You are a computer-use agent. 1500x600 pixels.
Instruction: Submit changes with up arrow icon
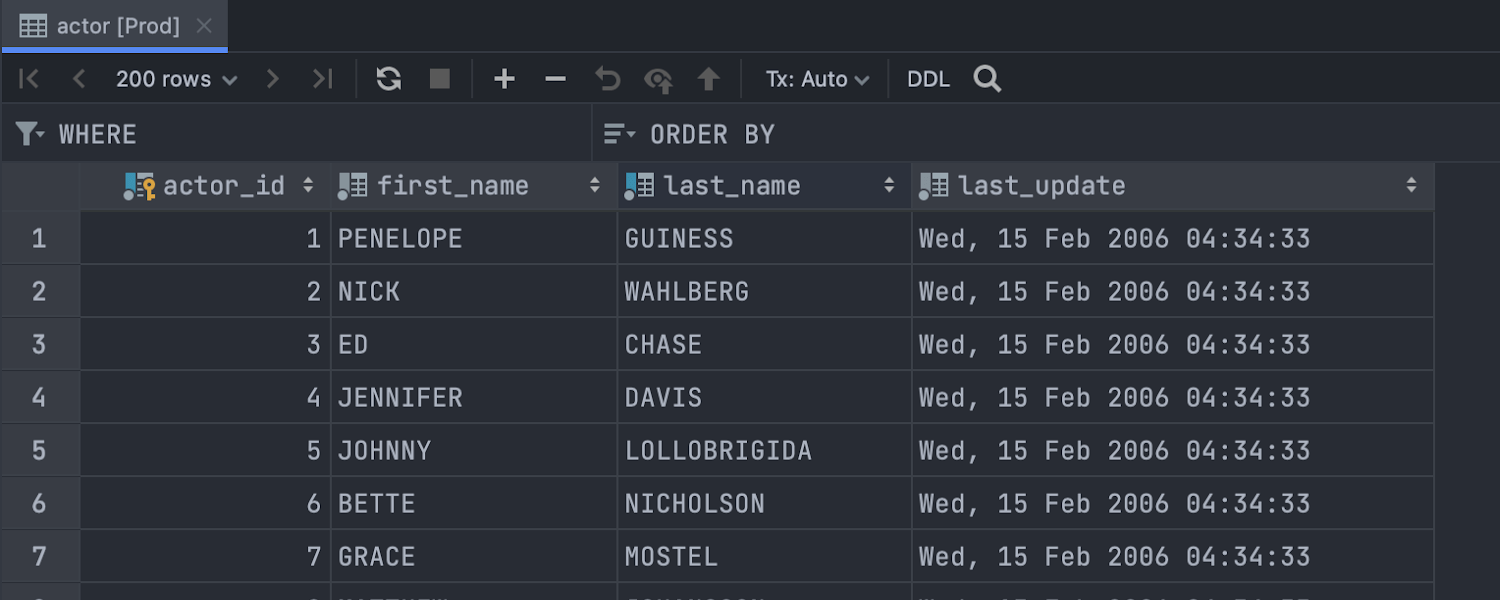pyautogui.click(x=709, y=79)
